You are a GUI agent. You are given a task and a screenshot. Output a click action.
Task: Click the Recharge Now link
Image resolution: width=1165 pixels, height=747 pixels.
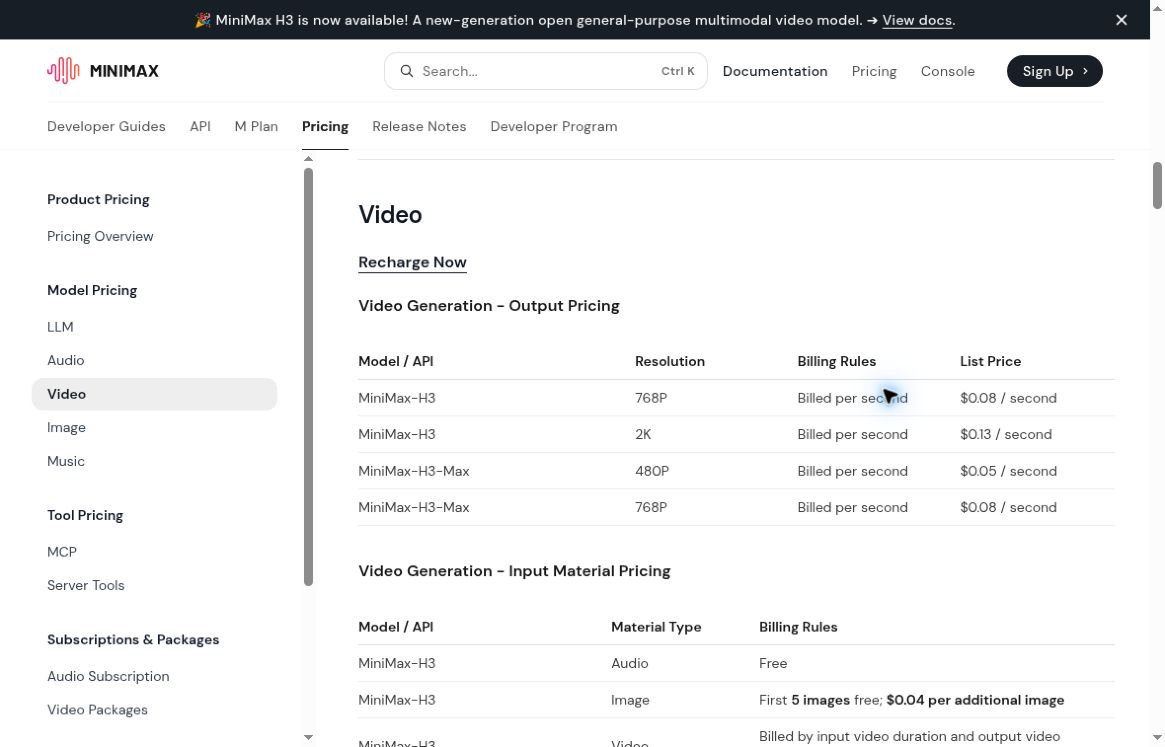(x=412, y=262)
